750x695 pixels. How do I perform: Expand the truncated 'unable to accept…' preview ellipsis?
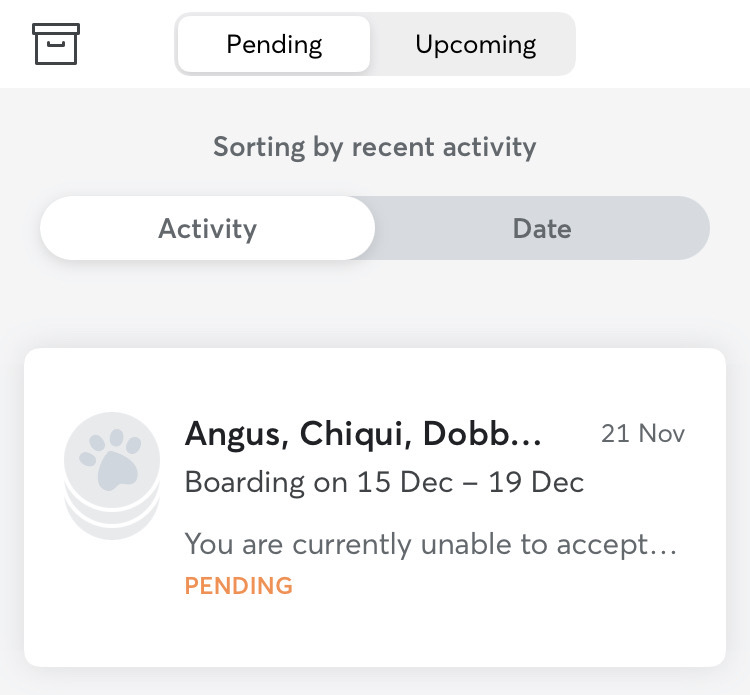tap(663, 552)
